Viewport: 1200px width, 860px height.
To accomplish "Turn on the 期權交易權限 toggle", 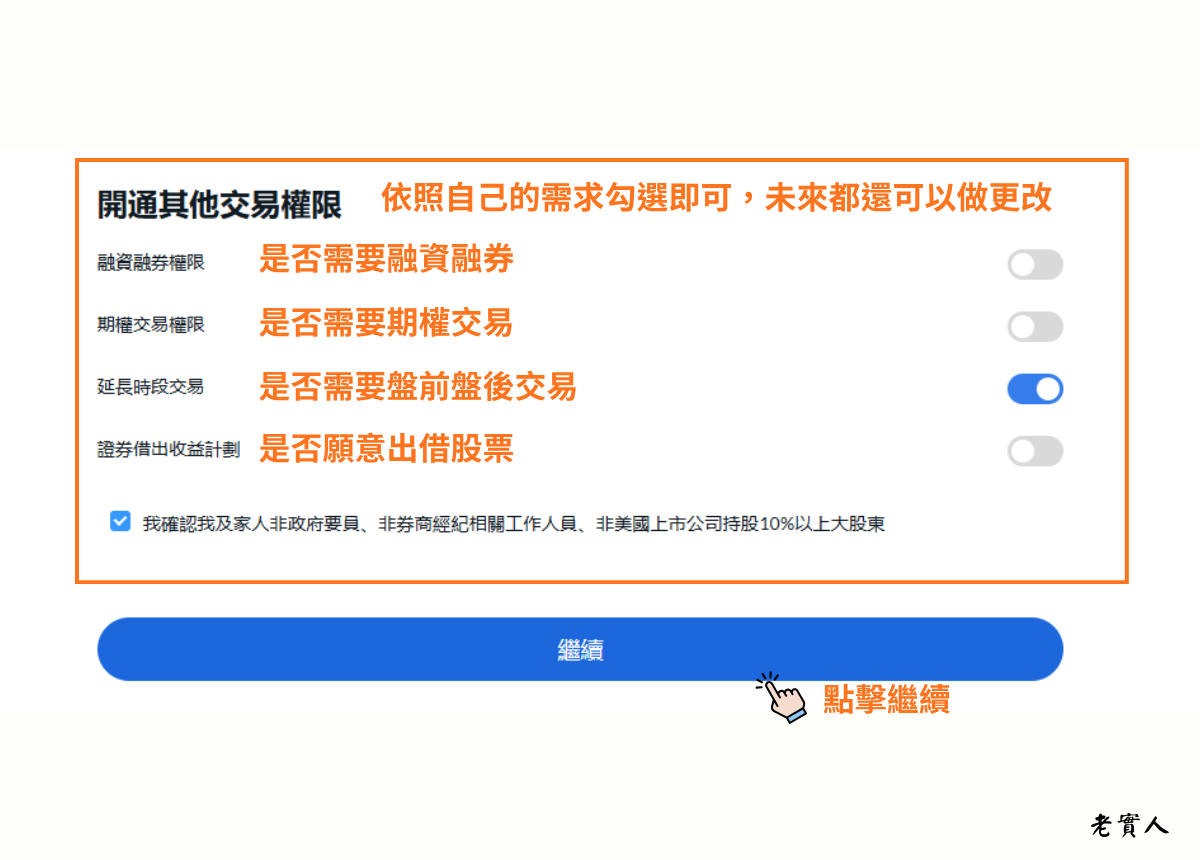I will pos(1035,326).
